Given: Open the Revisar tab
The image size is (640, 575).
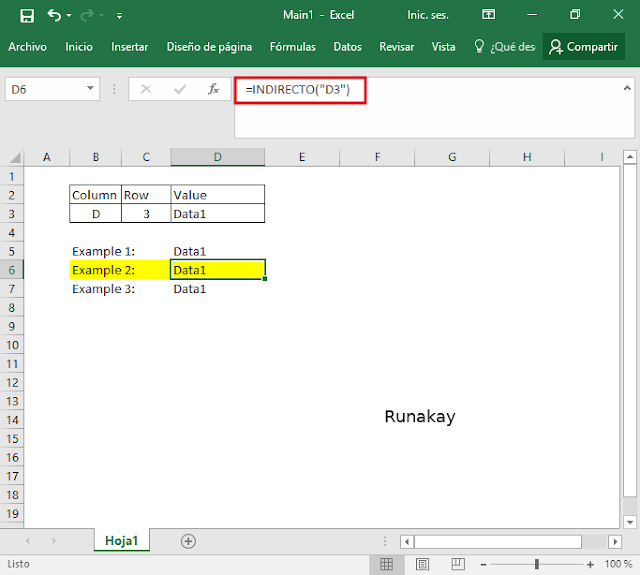Looking at the screenshot, I should [x=396, y=47].
